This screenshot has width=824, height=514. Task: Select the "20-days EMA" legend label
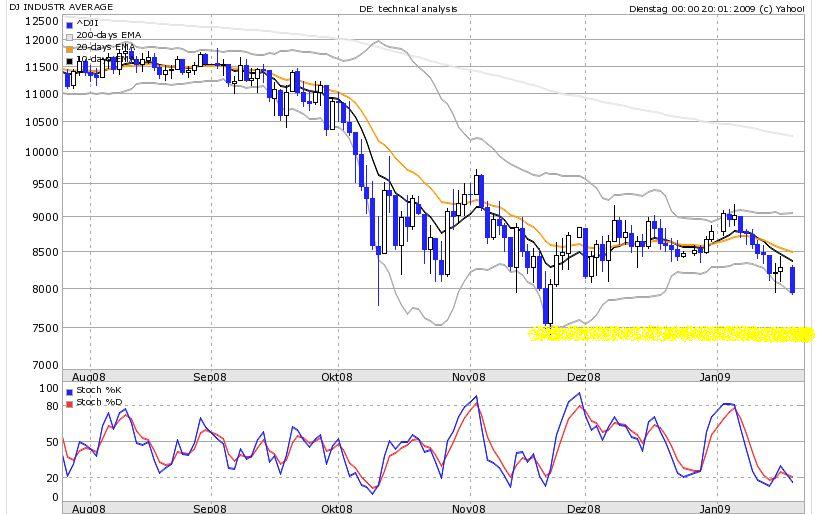[x=106, y=47]
